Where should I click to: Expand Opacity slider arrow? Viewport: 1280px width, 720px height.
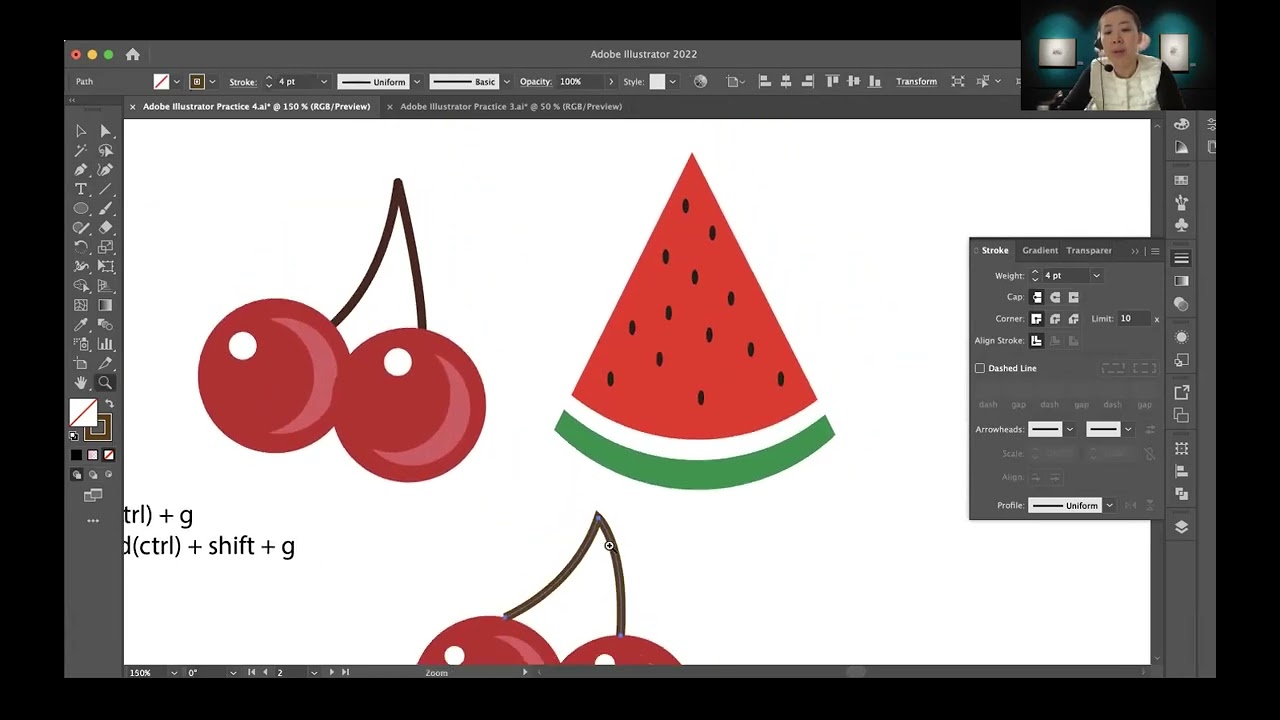(610, 82)
